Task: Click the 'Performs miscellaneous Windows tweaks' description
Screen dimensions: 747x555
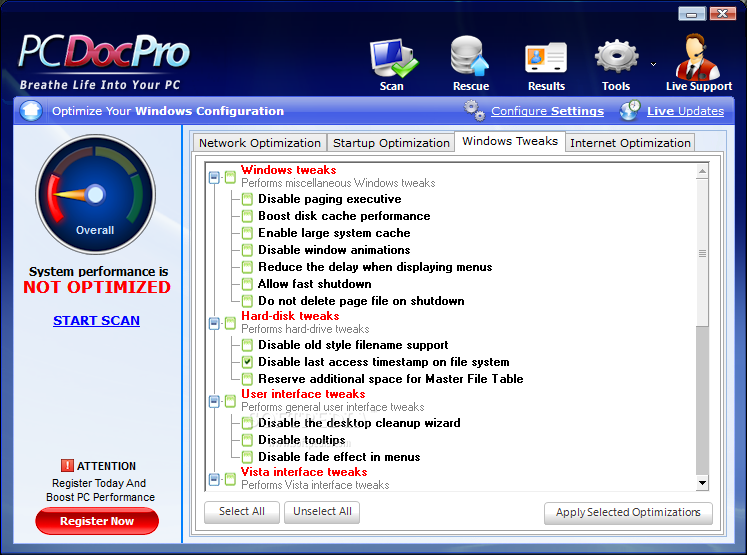Action: [338, 183]
